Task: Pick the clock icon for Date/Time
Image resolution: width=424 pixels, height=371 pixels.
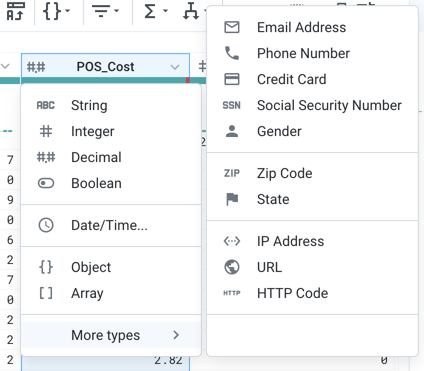Action: (x=46, y=225)
